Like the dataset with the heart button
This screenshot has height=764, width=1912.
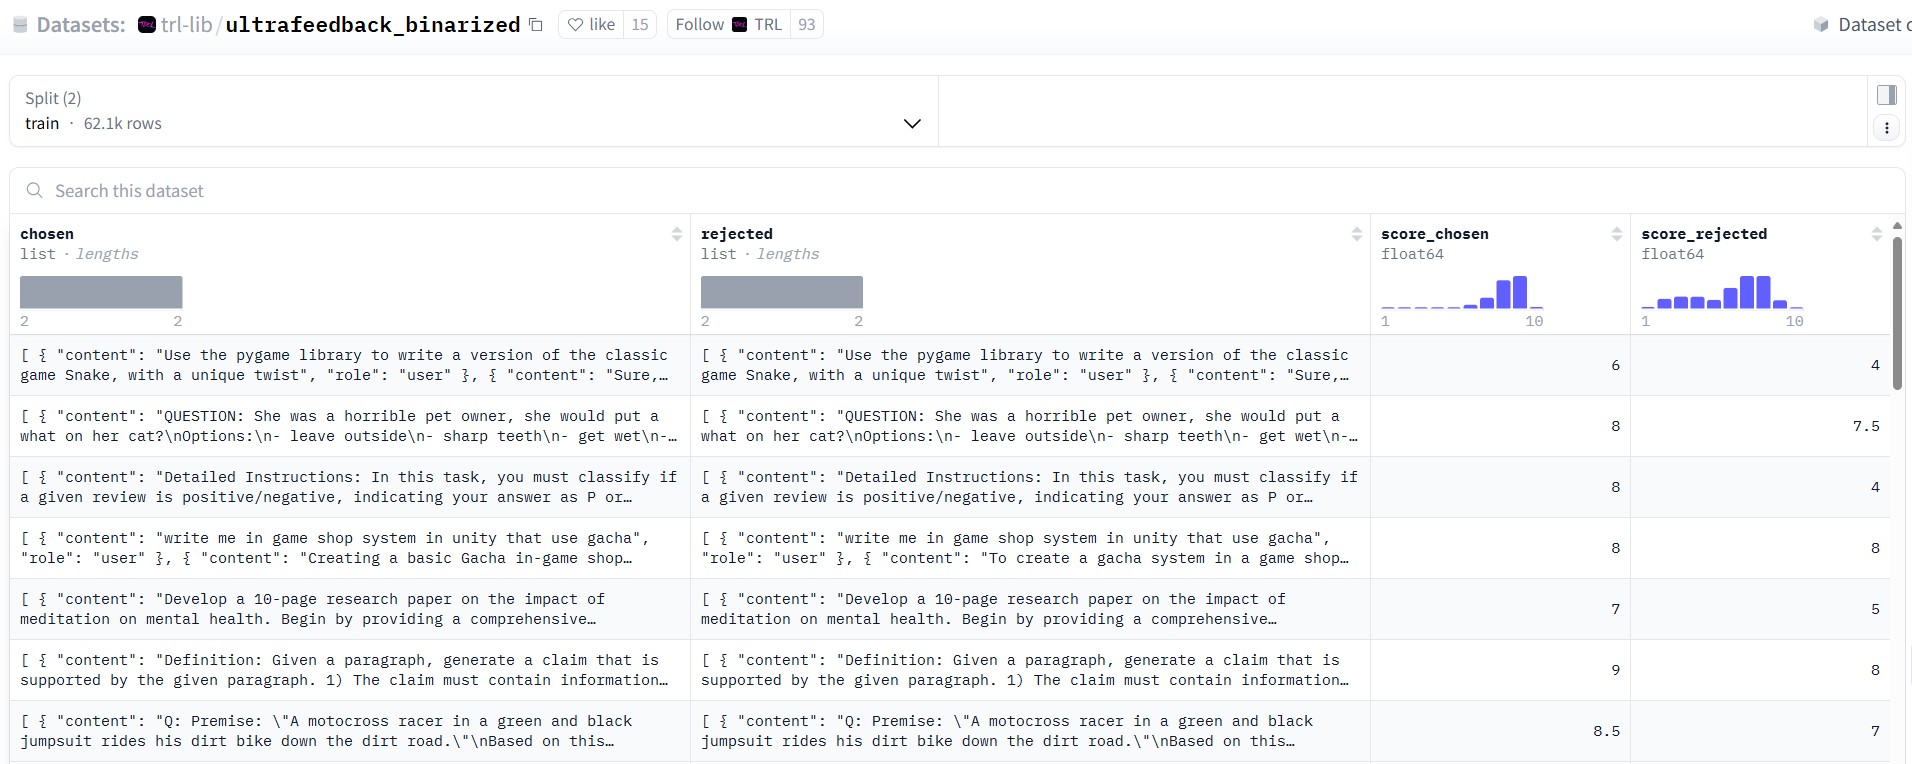pyautogui.click(x=591, y=24)
